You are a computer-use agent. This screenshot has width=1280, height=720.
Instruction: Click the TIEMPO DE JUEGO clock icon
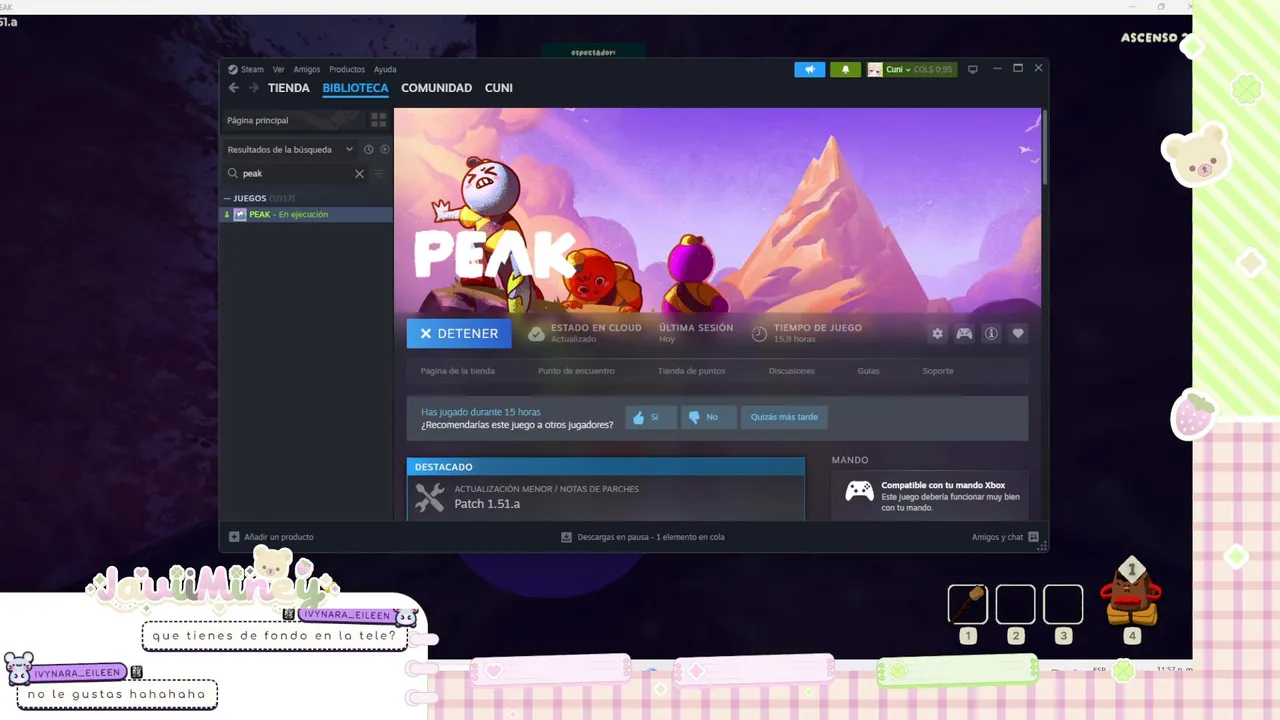pos(760,334)
